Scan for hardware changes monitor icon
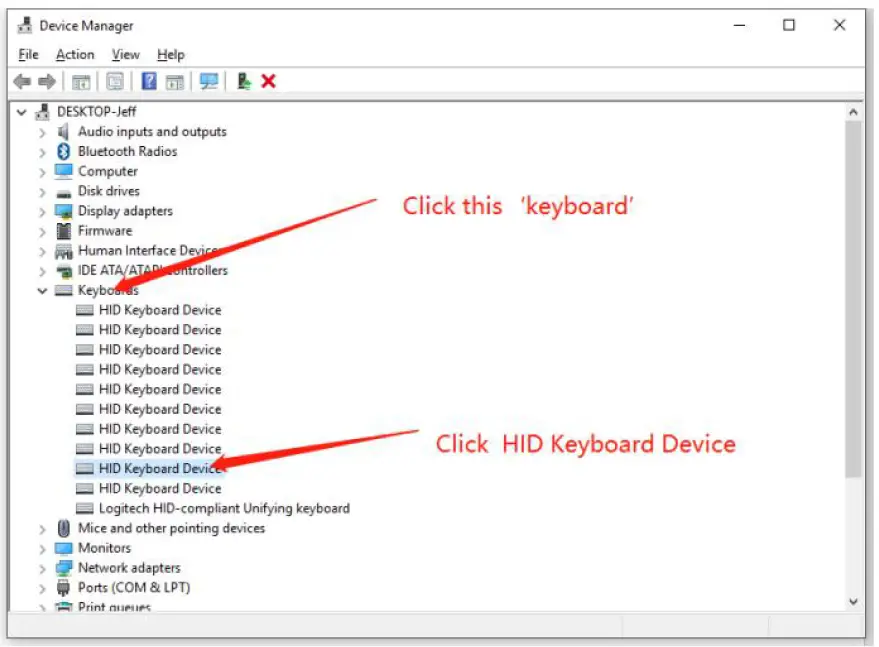This screenshot has width=879, height=647. pyautogui.click(x=209, y=82)
